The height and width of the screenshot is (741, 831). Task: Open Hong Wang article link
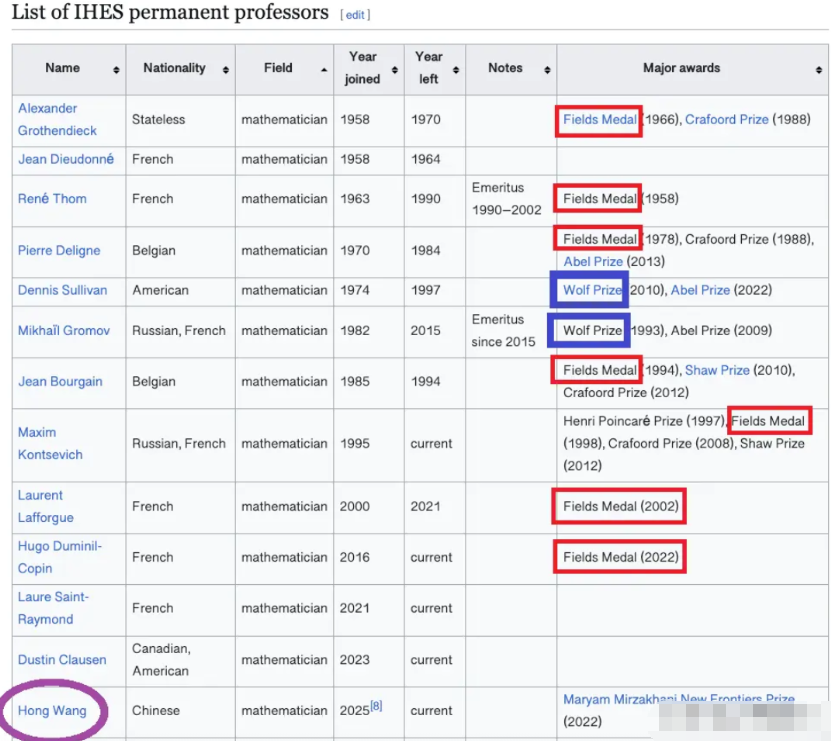click(x=52, y=710)
